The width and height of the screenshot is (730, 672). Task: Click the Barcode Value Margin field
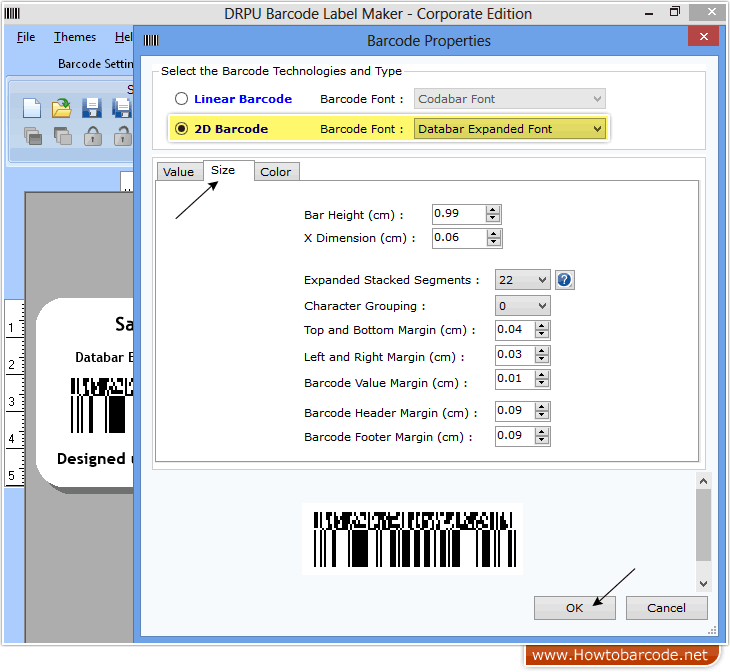515,379
